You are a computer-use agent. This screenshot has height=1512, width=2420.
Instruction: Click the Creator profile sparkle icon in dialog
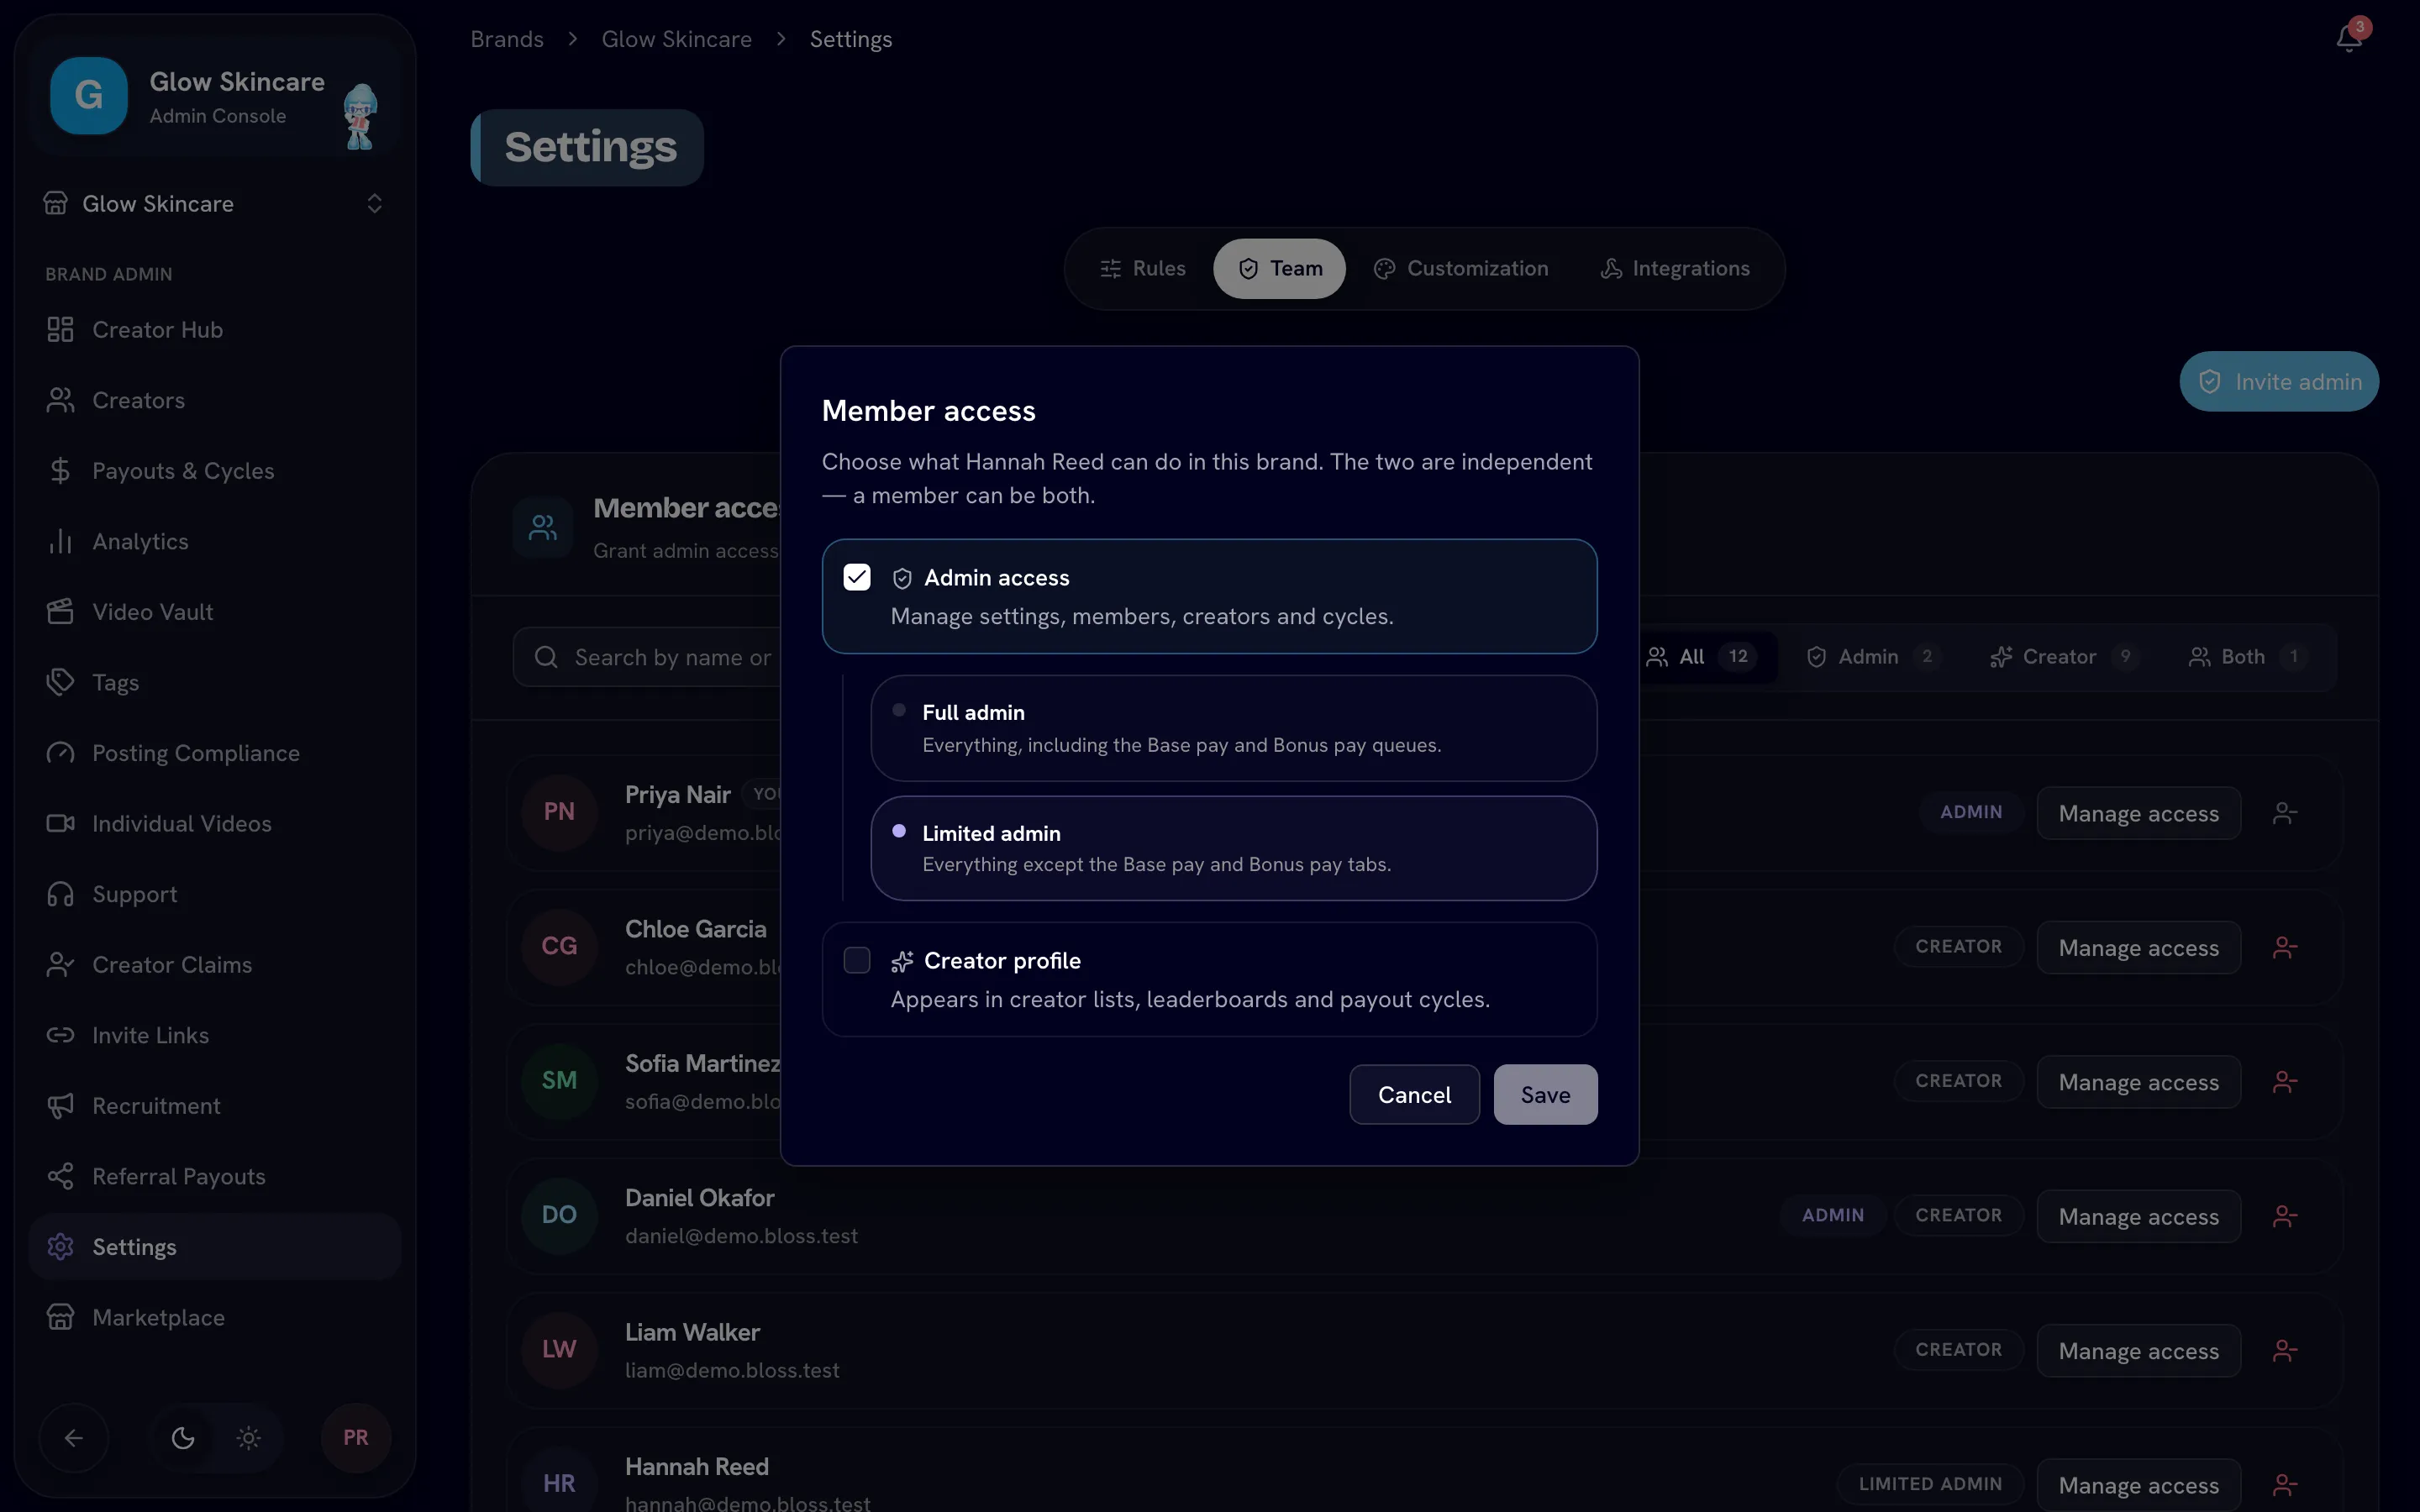[902, 962]
